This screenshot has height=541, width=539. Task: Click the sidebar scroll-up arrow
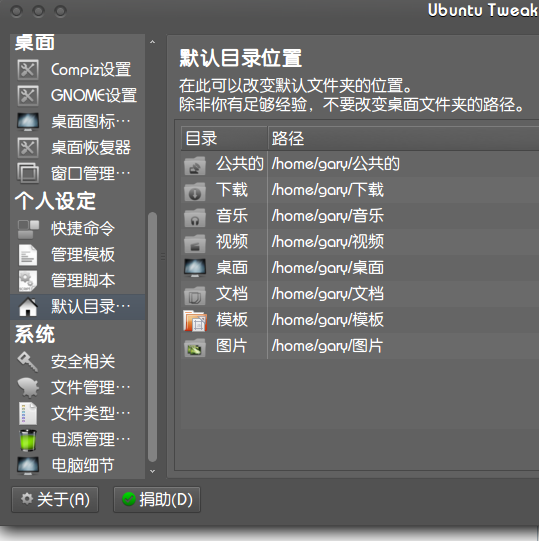153,42
